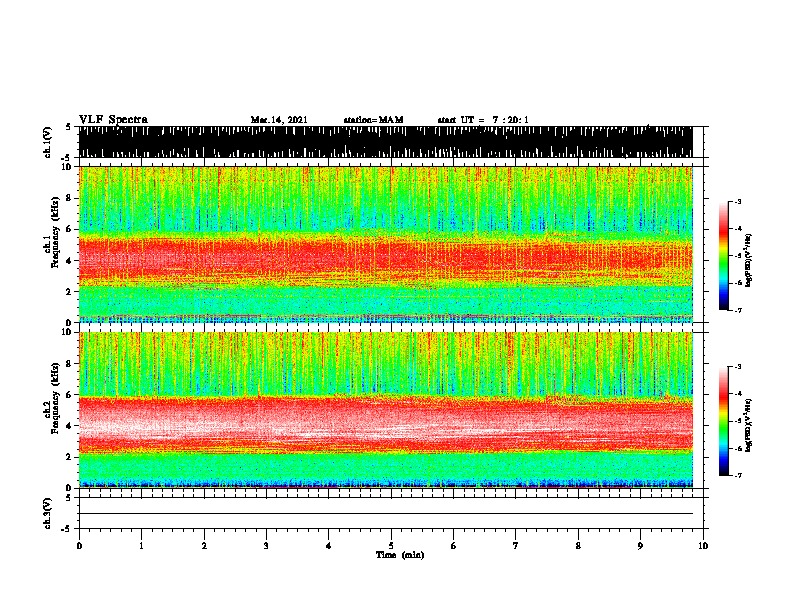Screen dimensions: 792x612
Task: Click the "-7" label on the ch.1 colorbar
Action: (x=738, y=310)
